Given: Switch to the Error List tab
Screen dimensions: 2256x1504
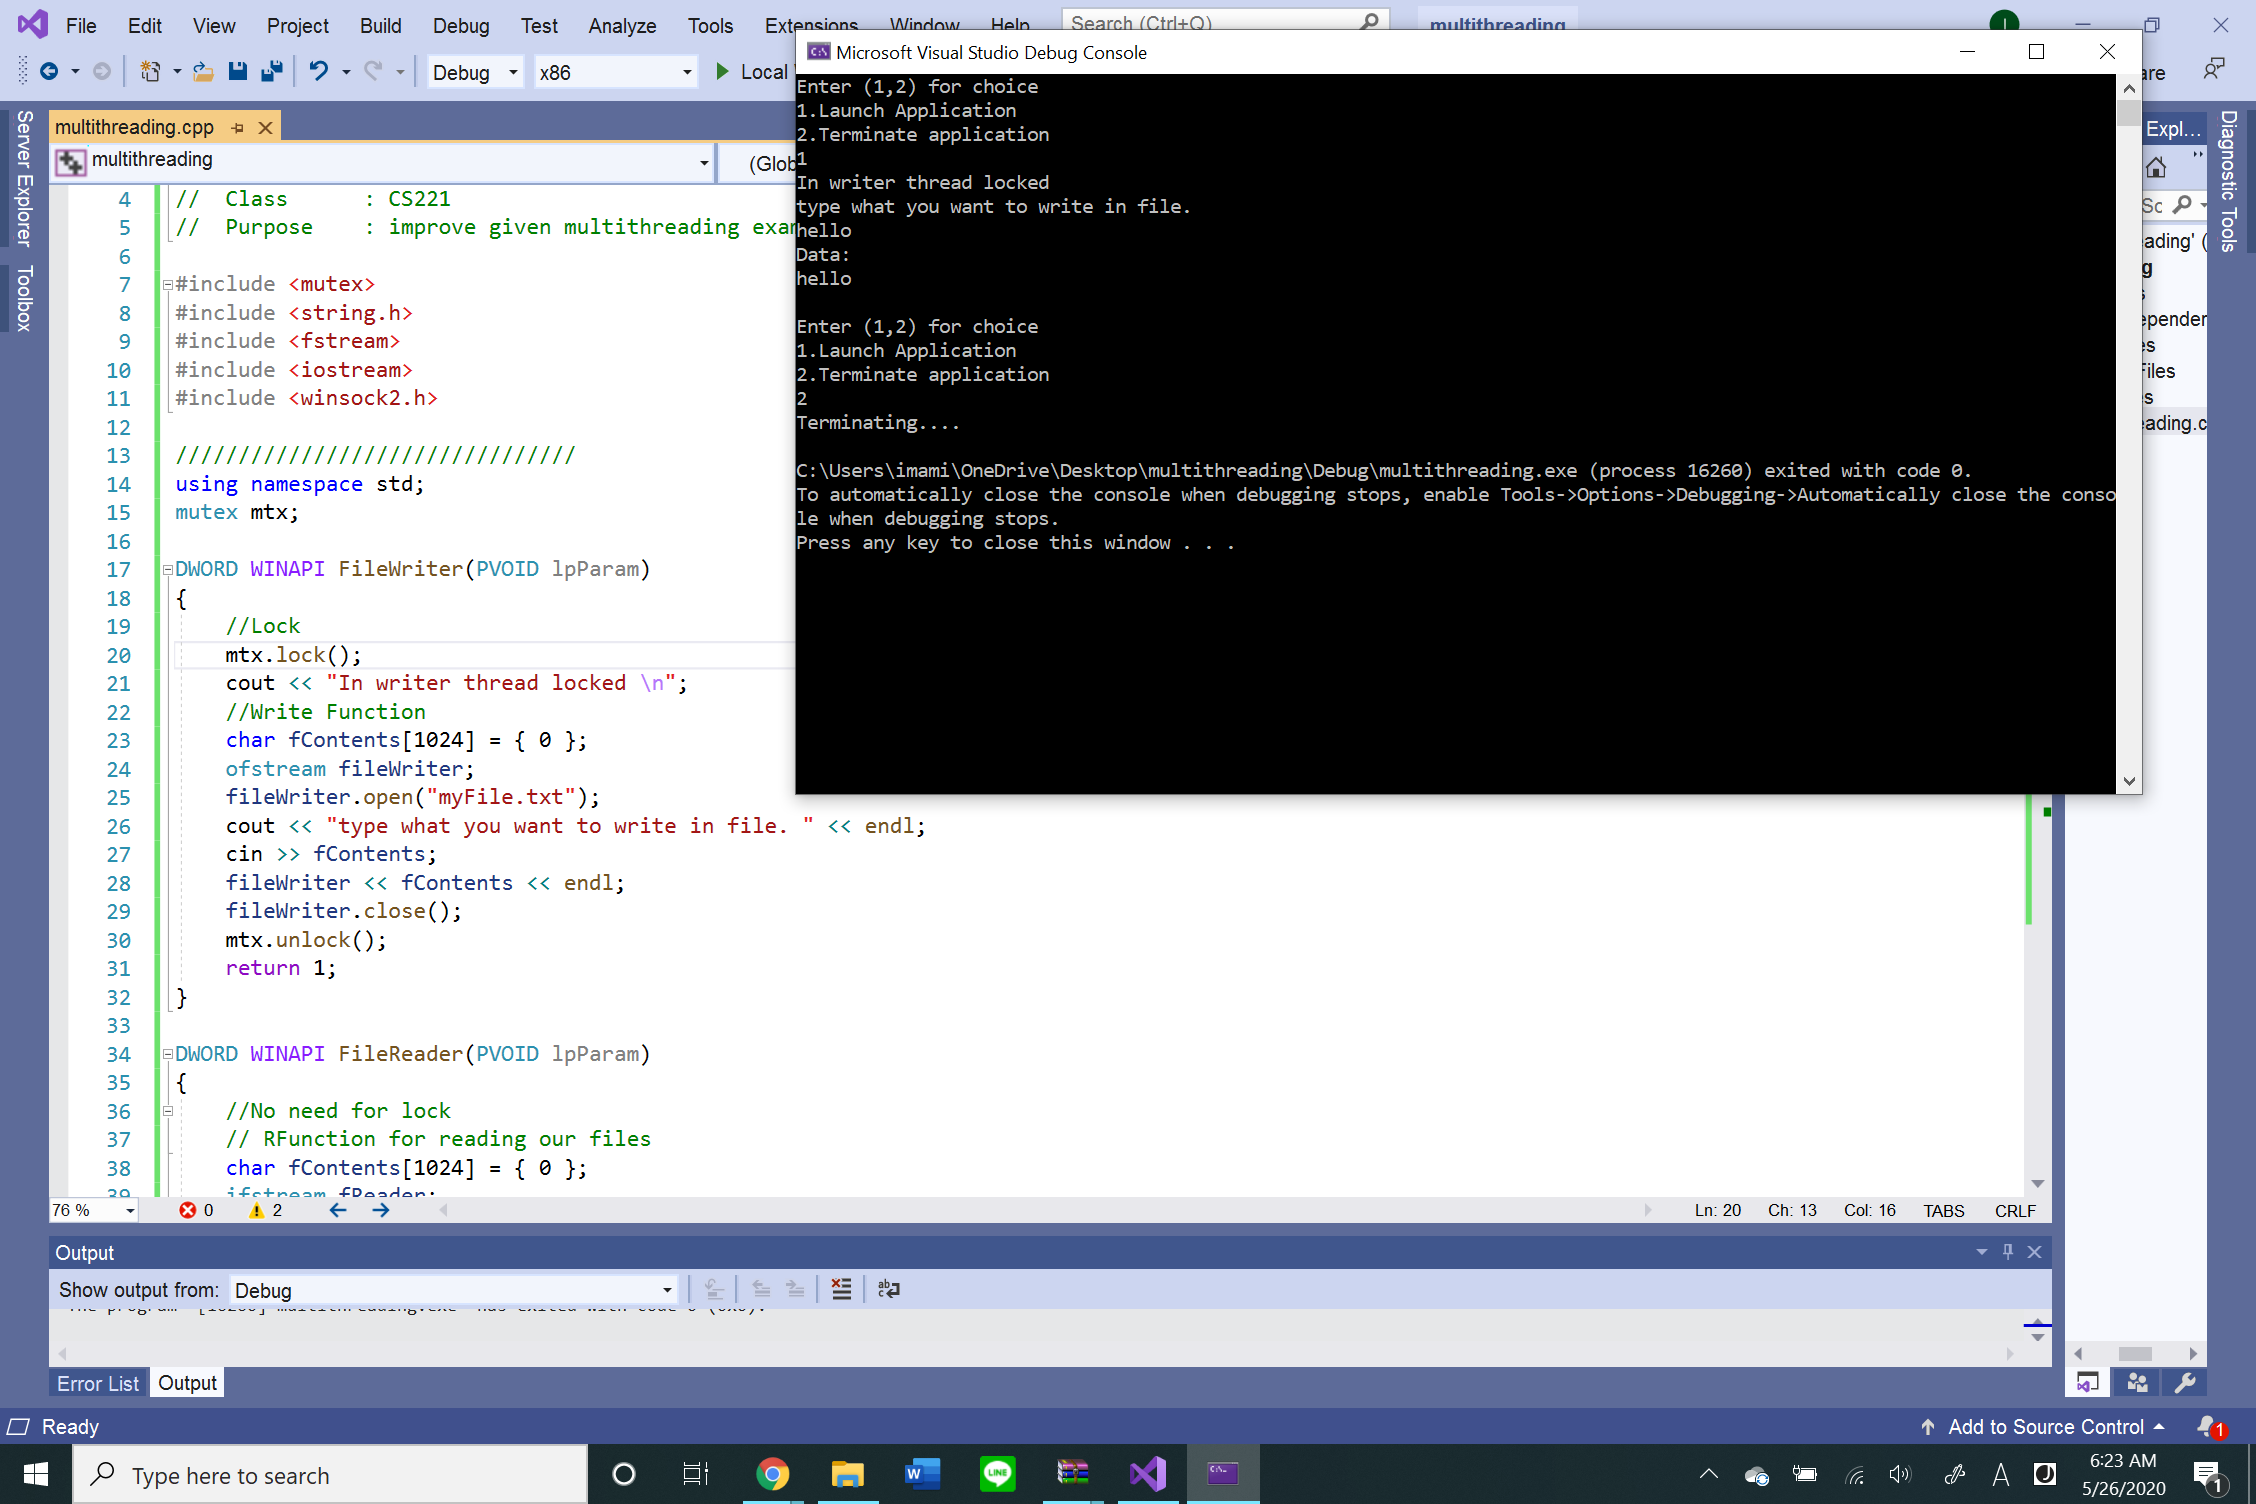Looking at the screenshot, I should pos(98,1383).
